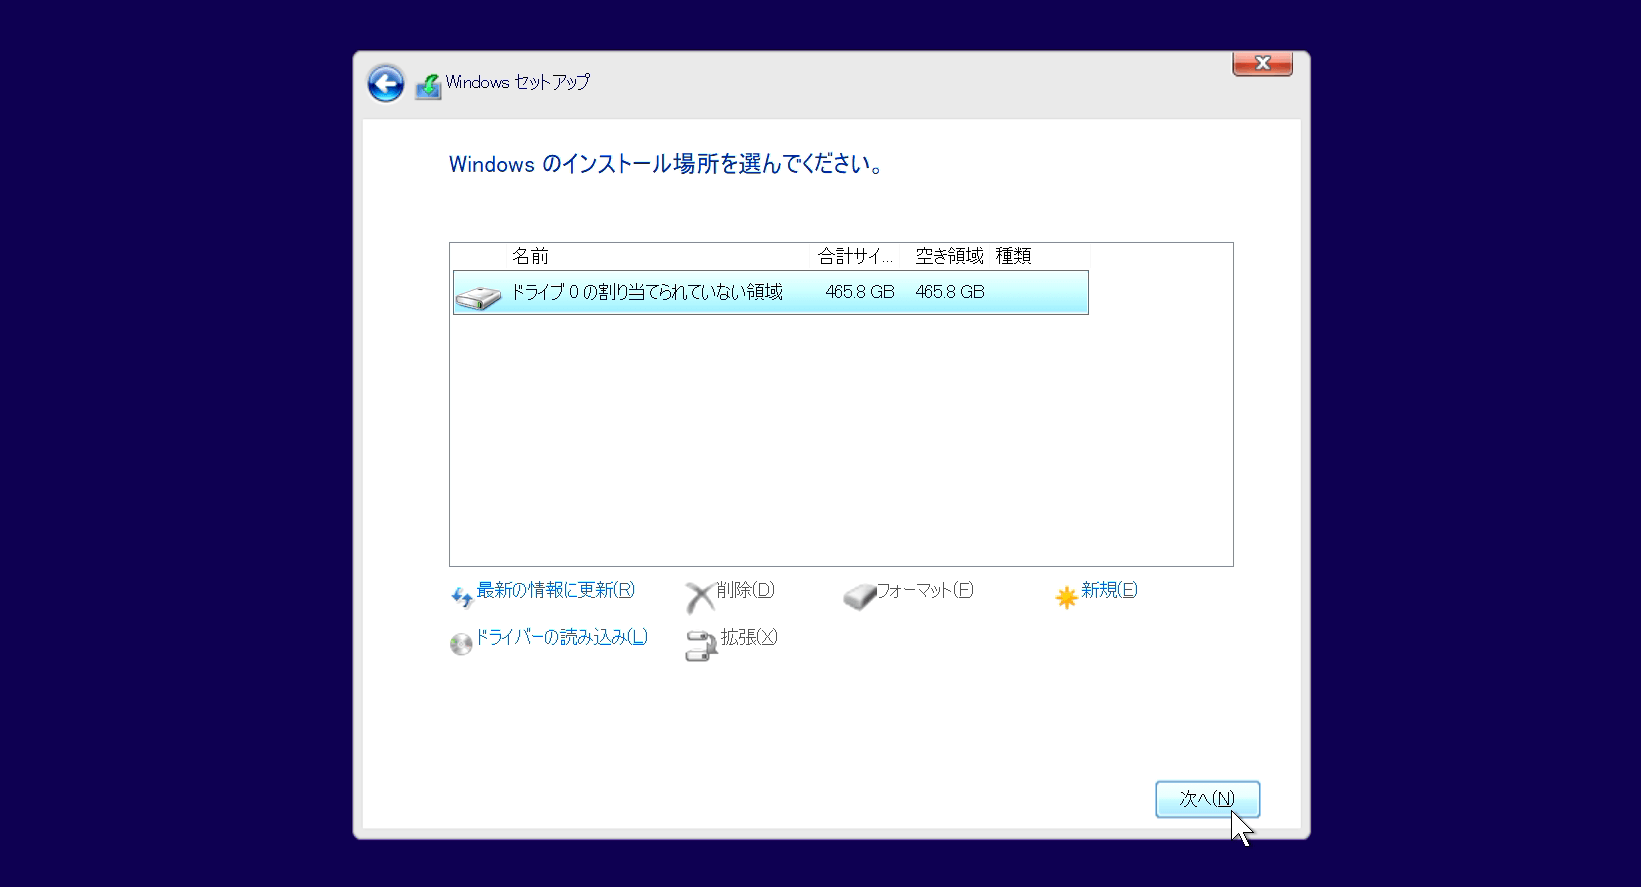Sort by the 名前 column header

[x=531, y=256]
